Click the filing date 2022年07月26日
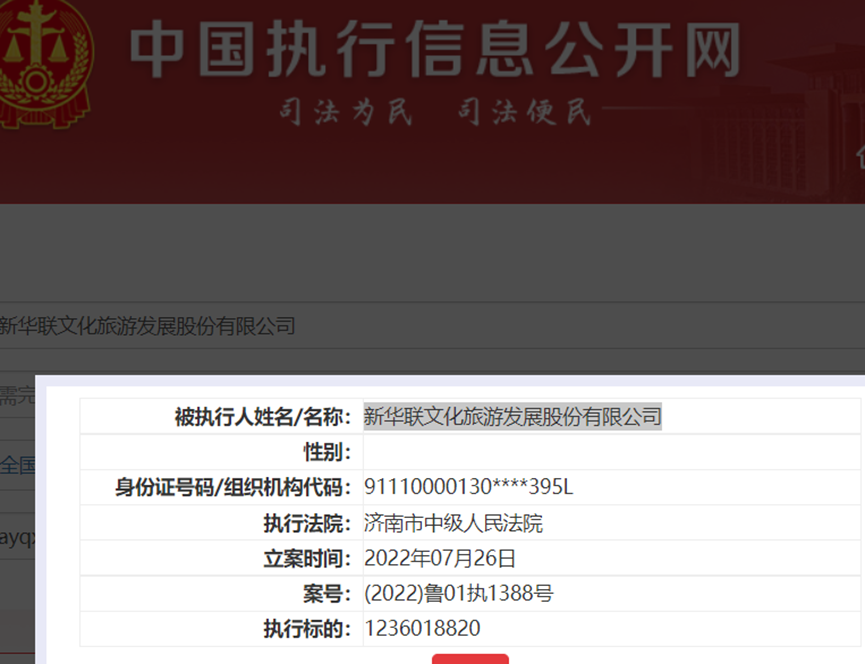This screenshot has height=664, width=865. (x=440, y=558)
